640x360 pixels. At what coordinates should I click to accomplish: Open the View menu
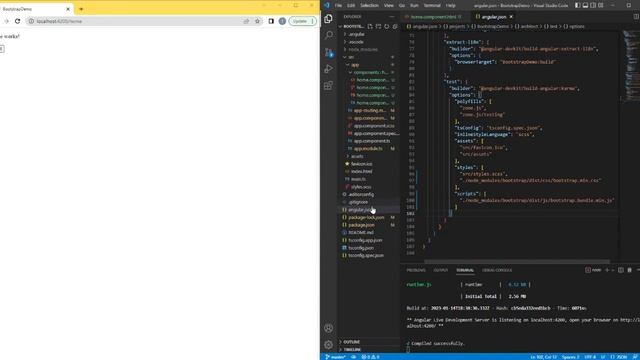coord(389,5)
